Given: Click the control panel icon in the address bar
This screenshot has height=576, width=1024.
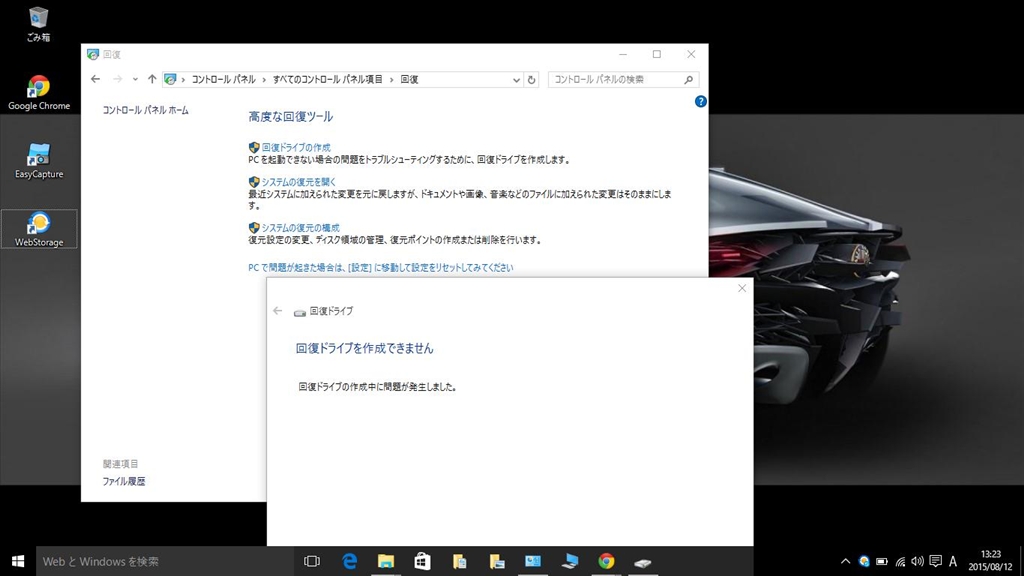Looking at the screenshot, I should (x=170, y=79).
